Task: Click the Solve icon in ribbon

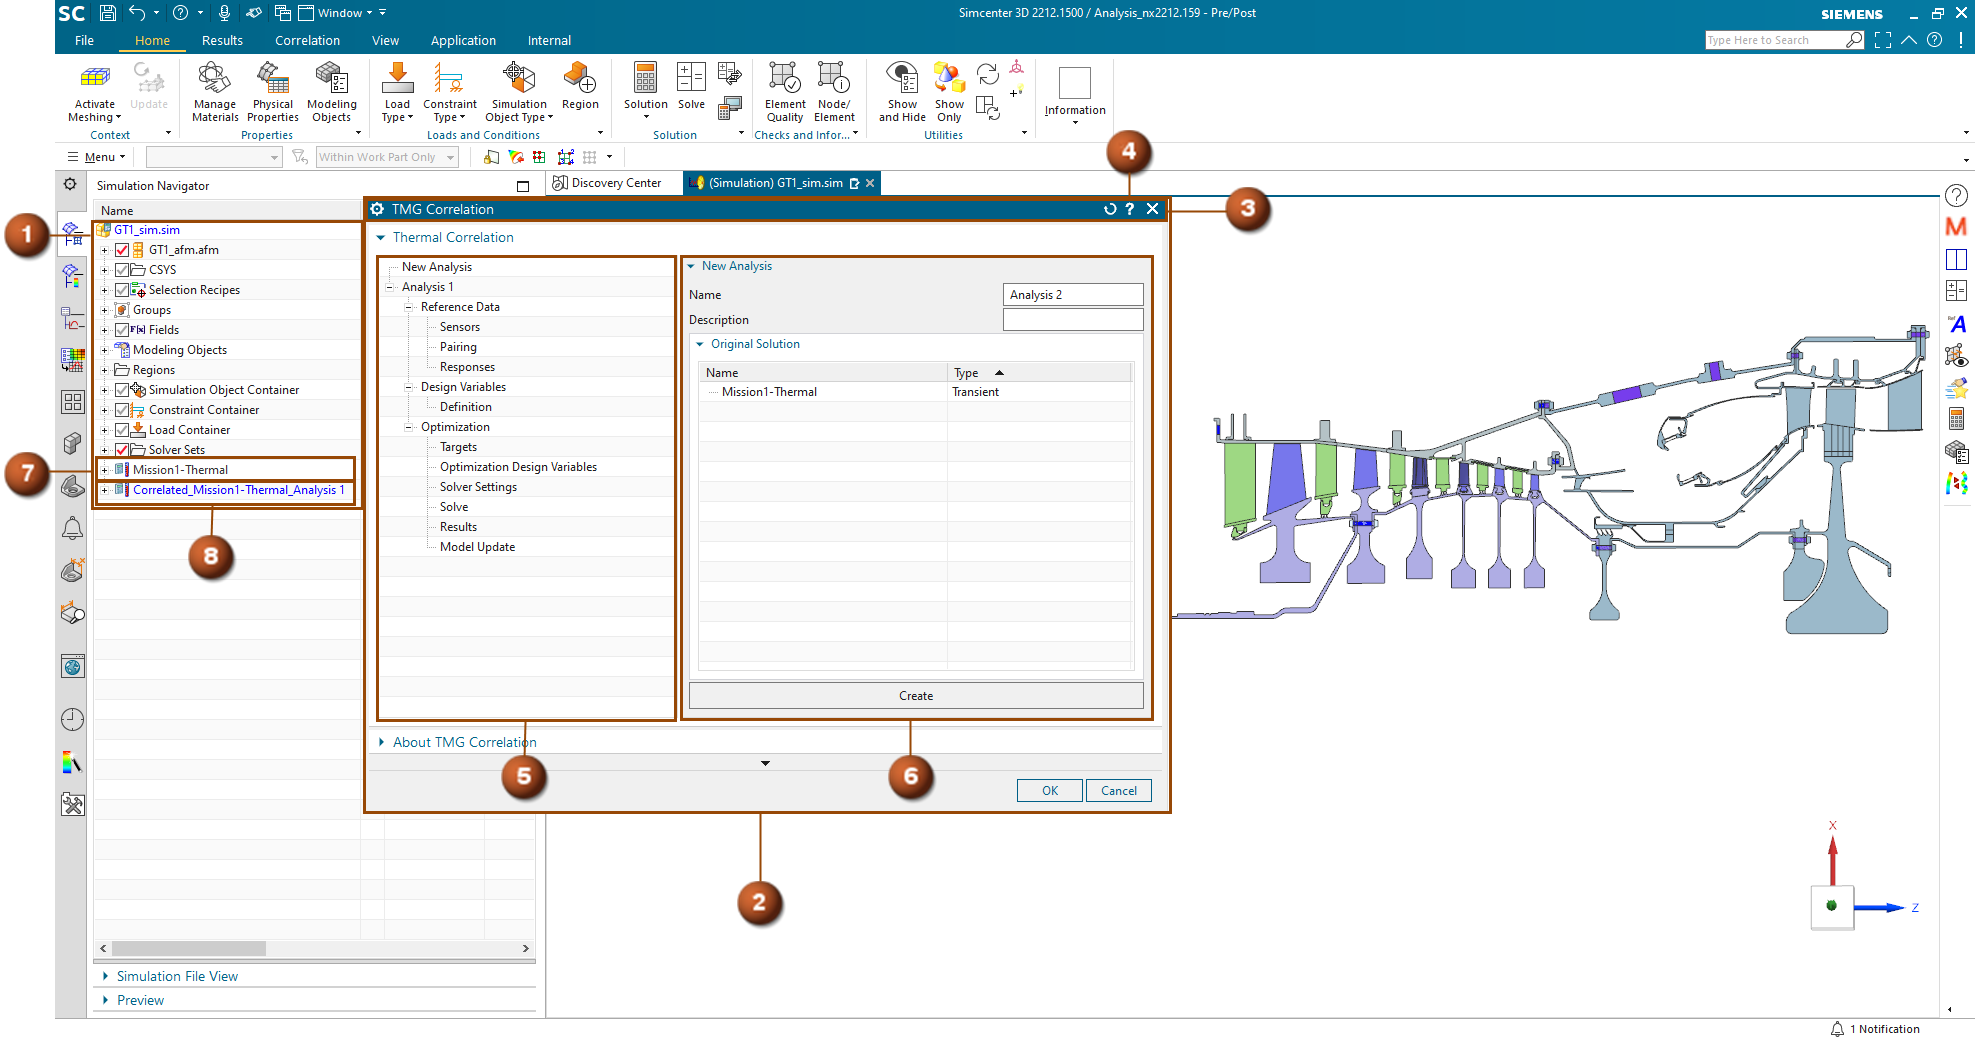Action: coord(691,79)
